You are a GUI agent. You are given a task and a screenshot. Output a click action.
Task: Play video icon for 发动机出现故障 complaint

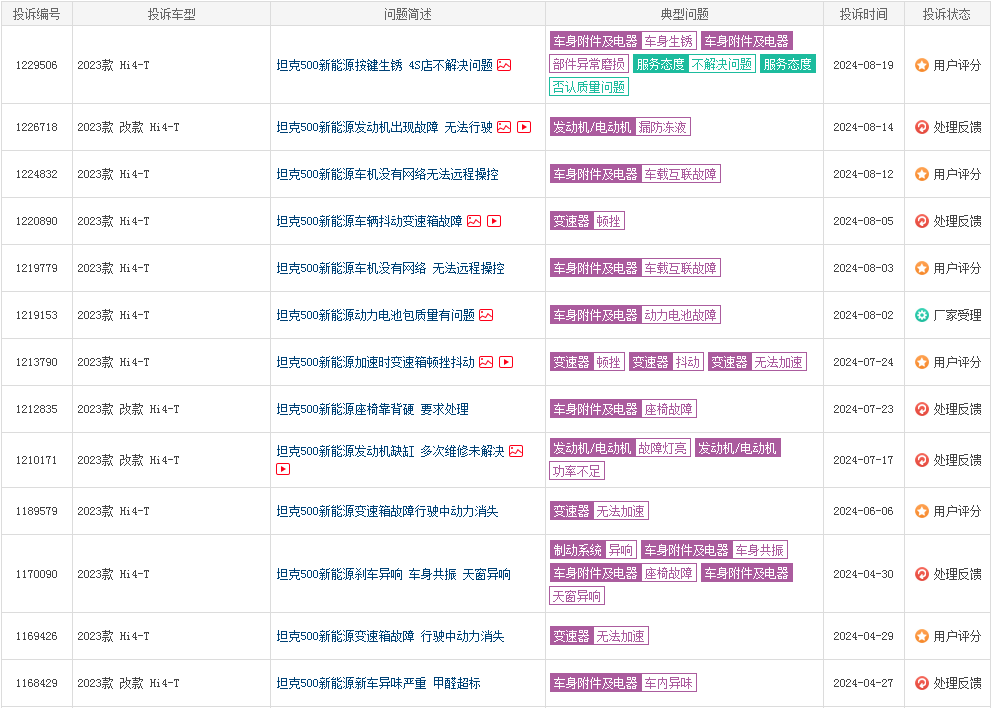[524, 127]
